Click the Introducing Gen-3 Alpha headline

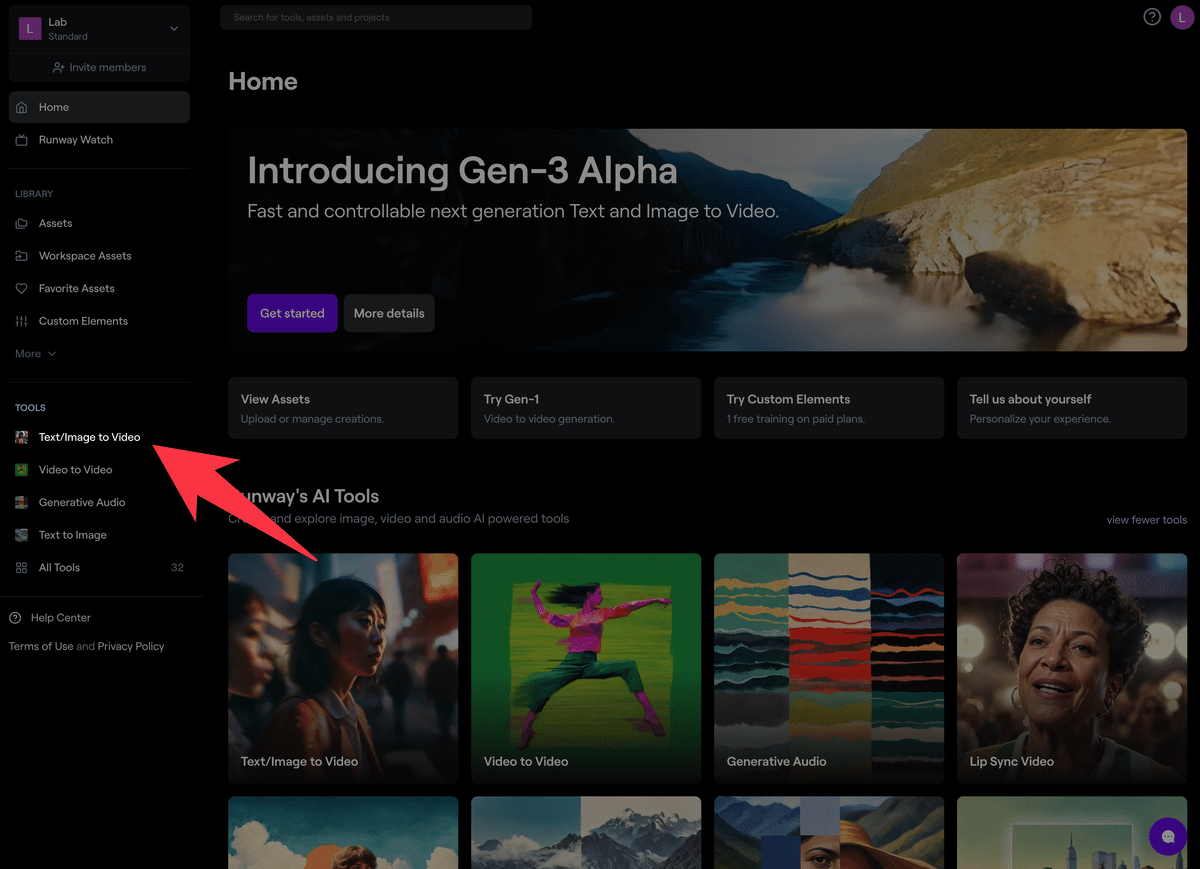(x=462, y=170)
